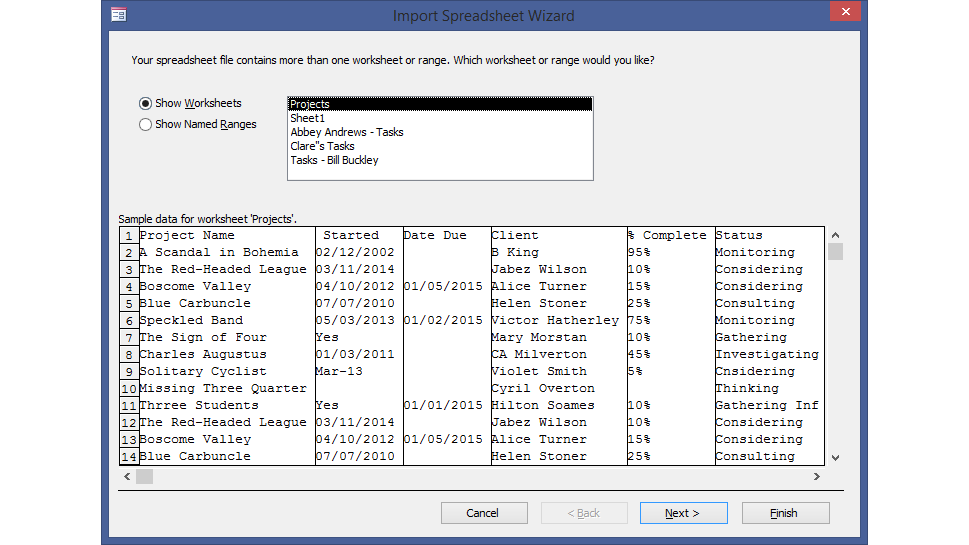Click the 'Mary Morstan' client cell
969x545 pixels.
pos(559,337)
